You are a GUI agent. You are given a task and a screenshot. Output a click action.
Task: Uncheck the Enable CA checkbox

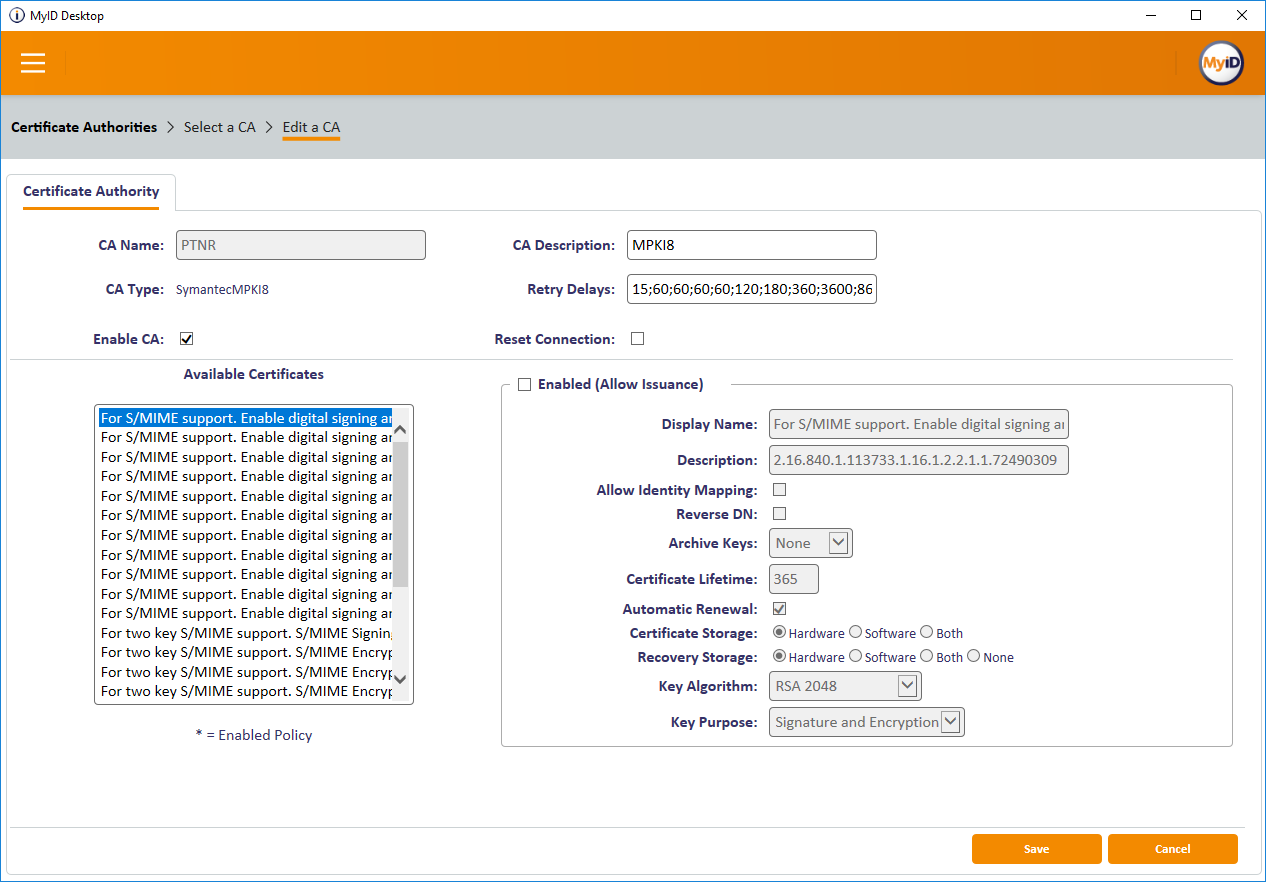tap(186, 339)
